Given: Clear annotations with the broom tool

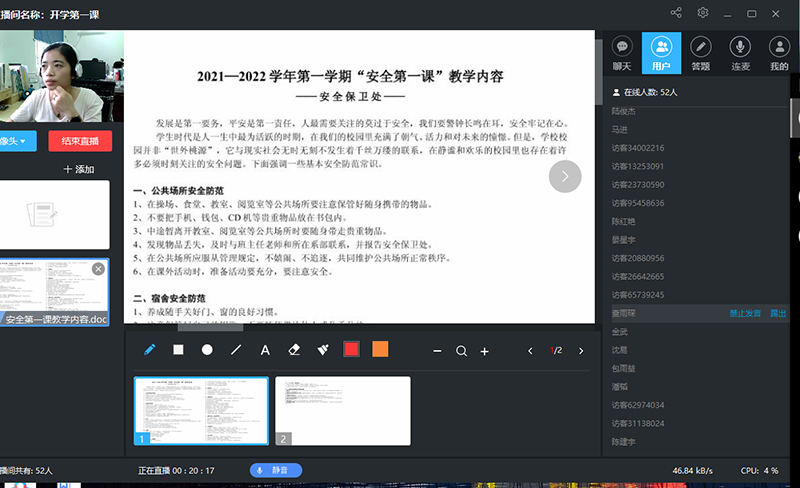Looking at the screenshot, I should coord(323,350).
